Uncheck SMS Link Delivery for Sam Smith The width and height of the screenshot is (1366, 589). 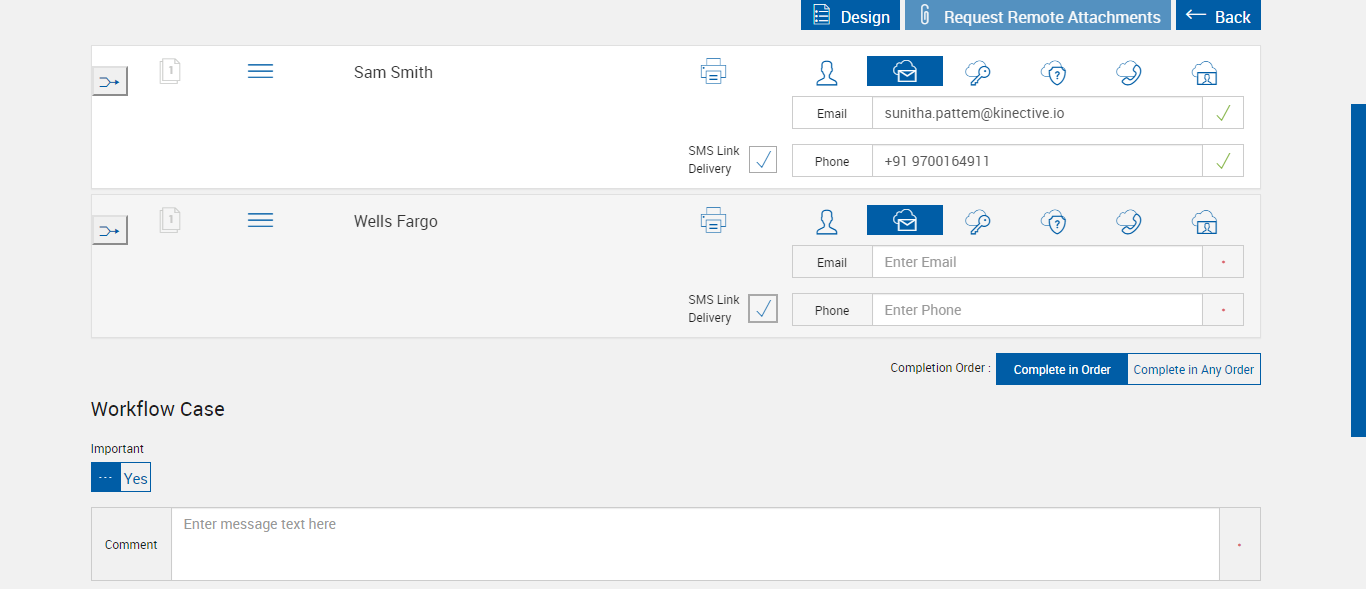tap(763, 160)
